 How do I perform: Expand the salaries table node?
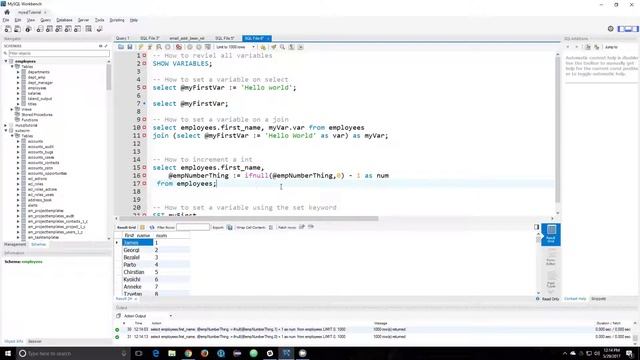tap(18, 93)
